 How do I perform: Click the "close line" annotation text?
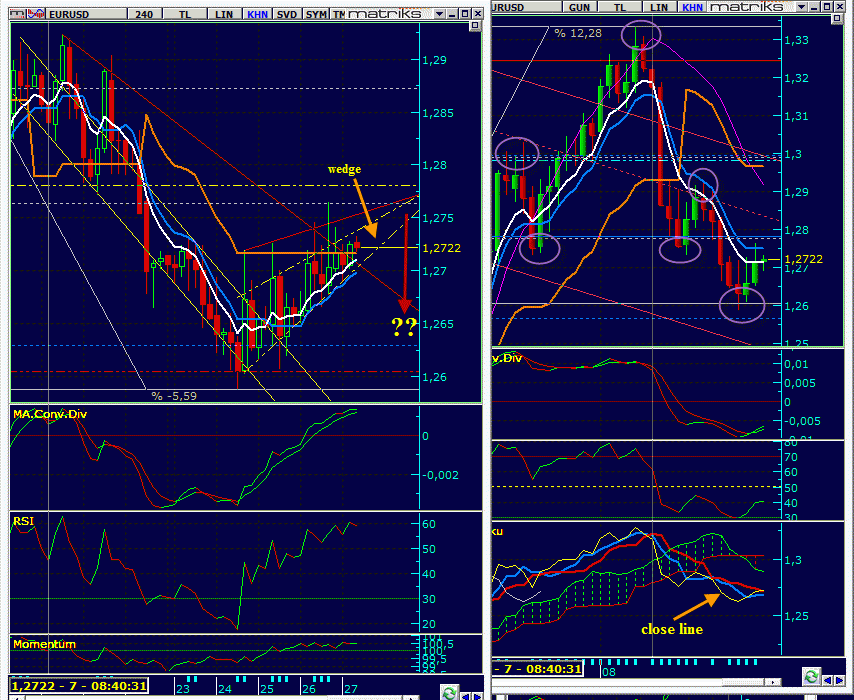coord(672,630)
